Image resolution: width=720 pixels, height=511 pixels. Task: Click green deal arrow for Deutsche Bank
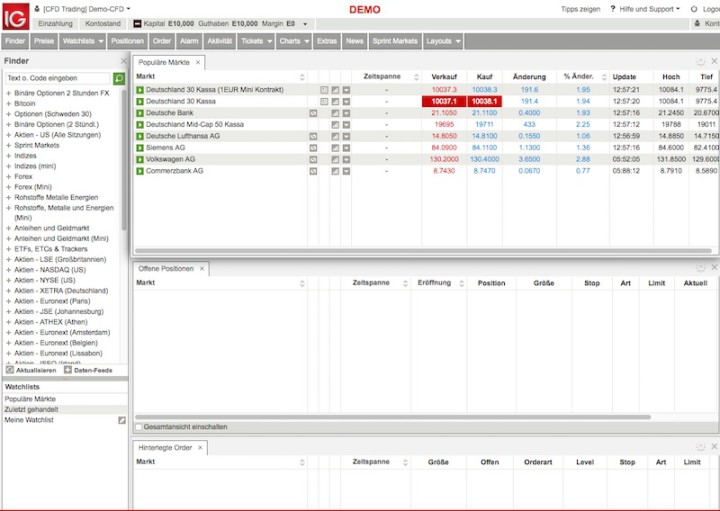(140, 113)
